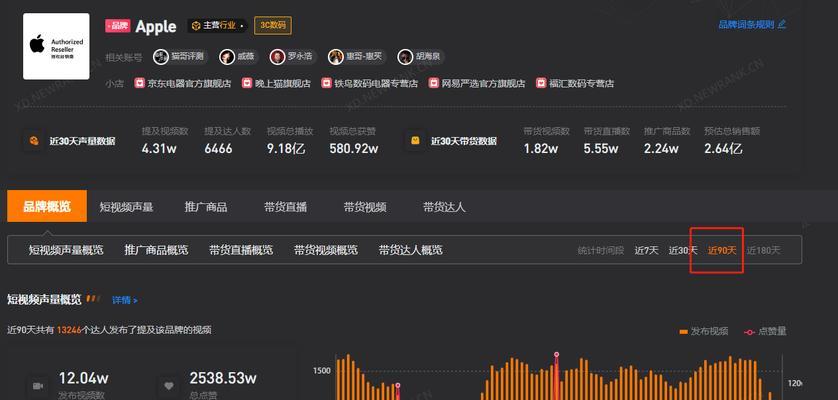Click the 2538.53w 总点赞 figure

click(x=223, y=378)
